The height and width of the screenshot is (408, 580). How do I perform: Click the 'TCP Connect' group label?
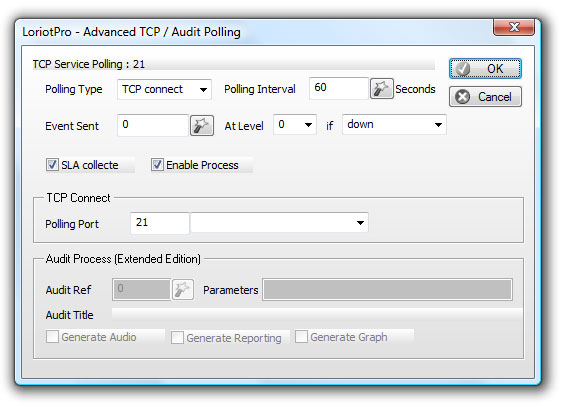pyautogui.click(x=78, y=198)
